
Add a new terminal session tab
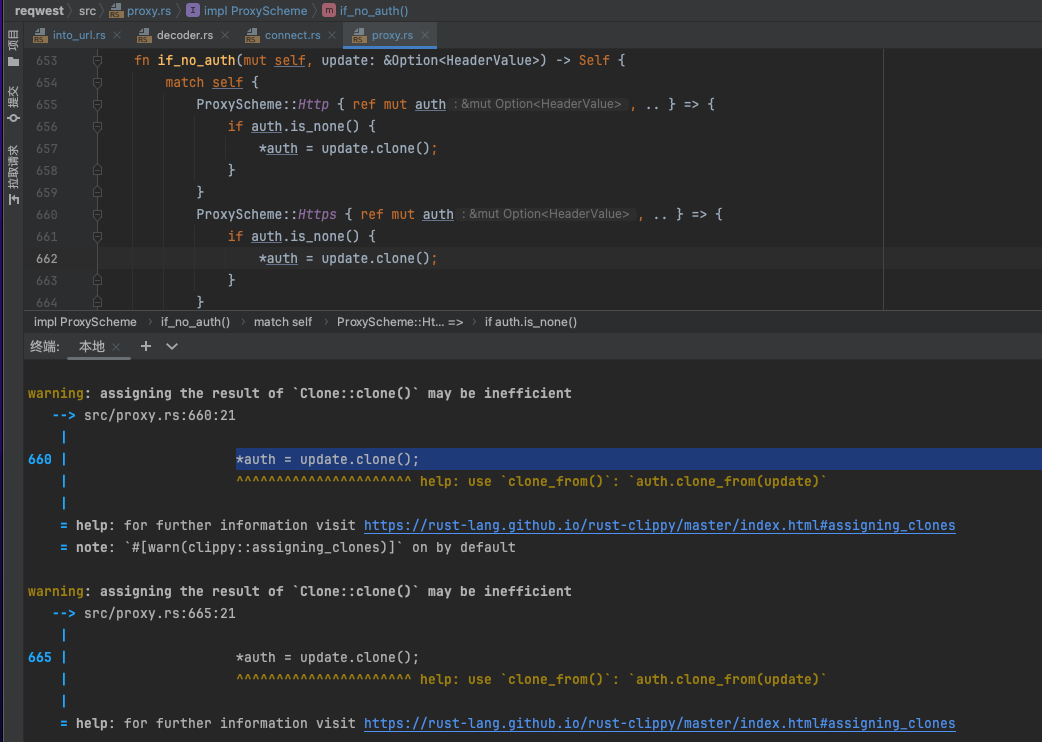(146, 346)
